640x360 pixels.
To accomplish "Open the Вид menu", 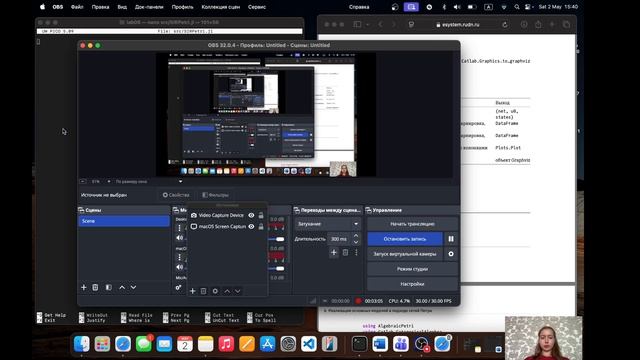I will (122, 7).
